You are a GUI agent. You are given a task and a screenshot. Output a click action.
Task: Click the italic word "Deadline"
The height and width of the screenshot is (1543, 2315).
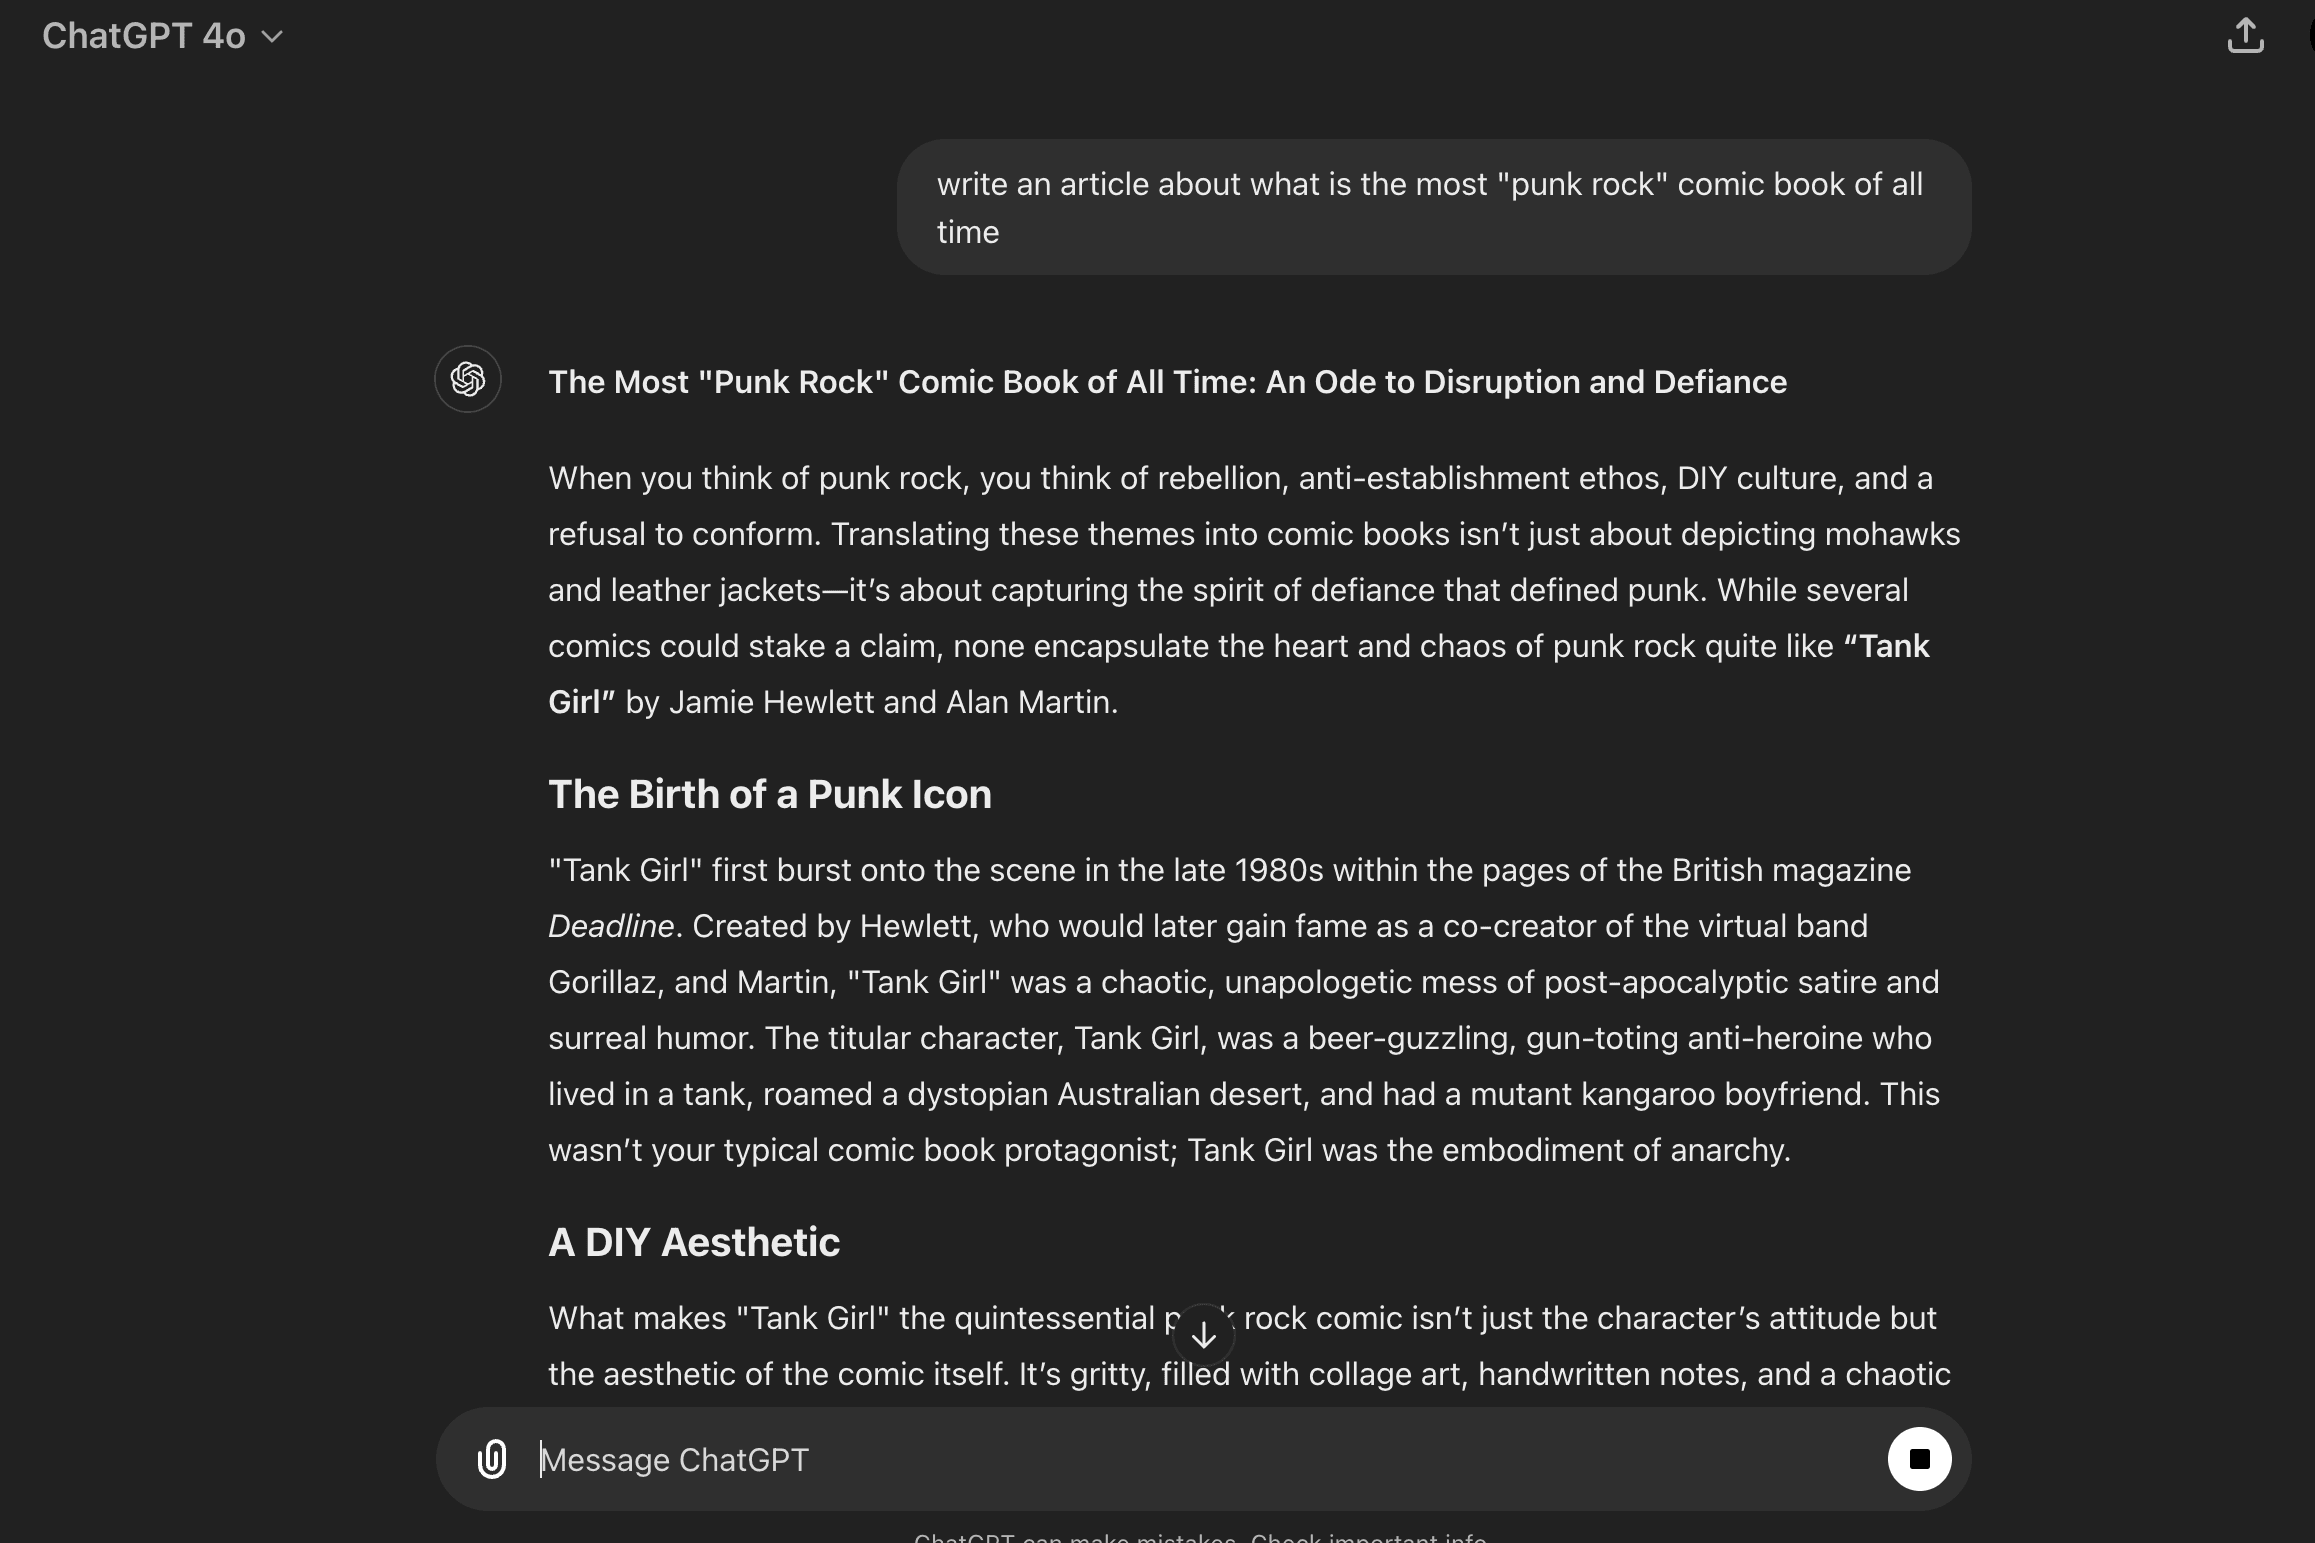(x=611, y=926)
